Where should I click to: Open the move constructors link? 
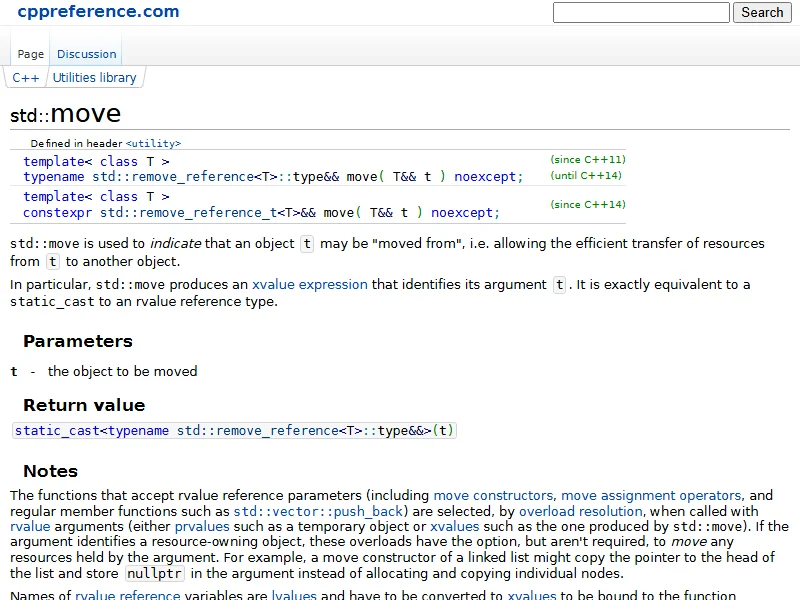(492, 495)
